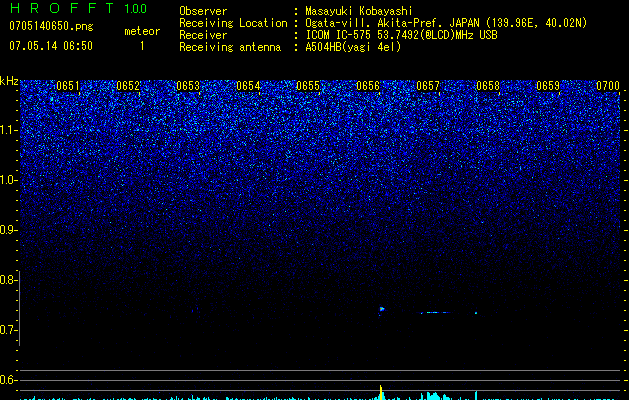Image resolution: width=629 pixels, height=400 pixels.
Task: Click the meteor count label
Action: pyautogui.click(x=142, y=31)
